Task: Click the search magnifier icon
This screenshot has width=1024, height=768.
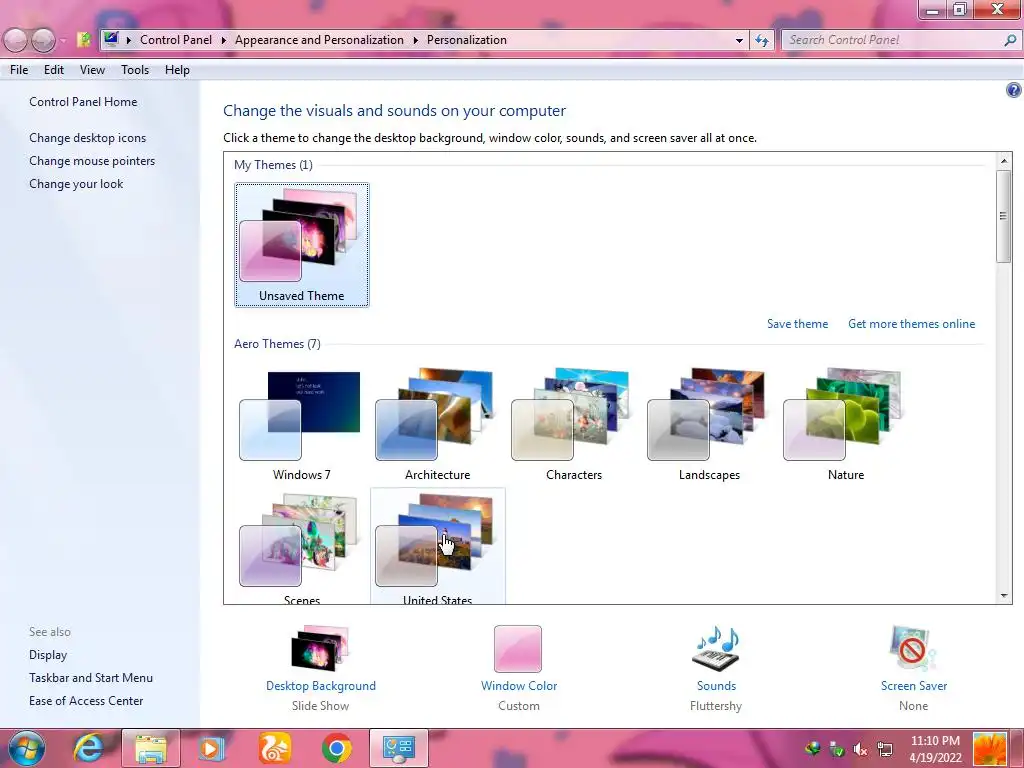Action: pyautogui.click(x=1010, y=40)
